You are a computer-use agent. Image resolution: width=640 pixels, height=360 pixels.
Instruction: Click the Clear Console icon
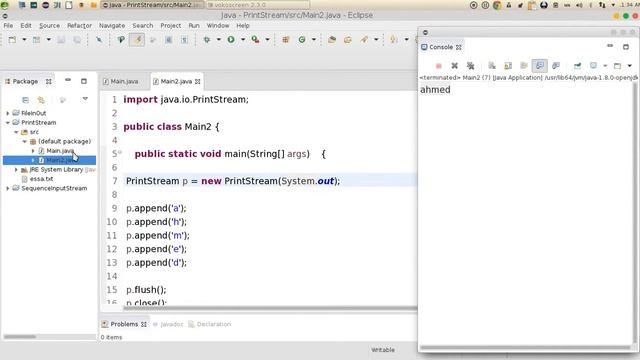click(x=492, y=66)
